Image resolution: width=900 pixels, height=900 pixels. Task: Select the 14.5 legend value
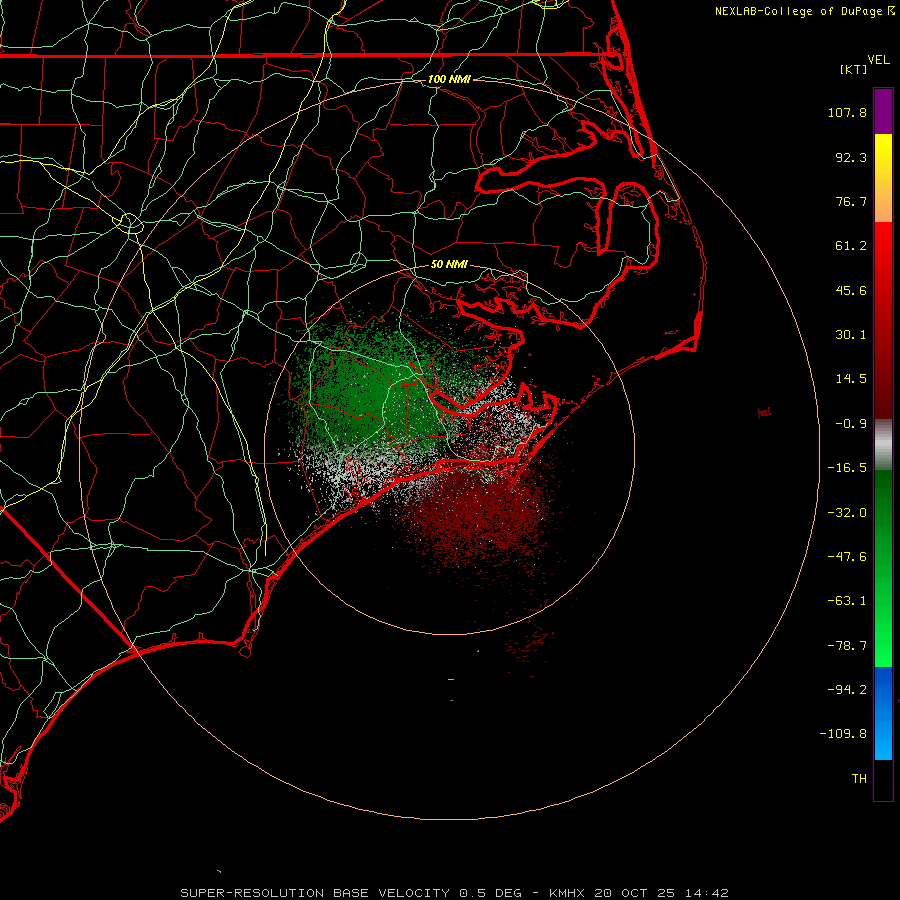851,379
